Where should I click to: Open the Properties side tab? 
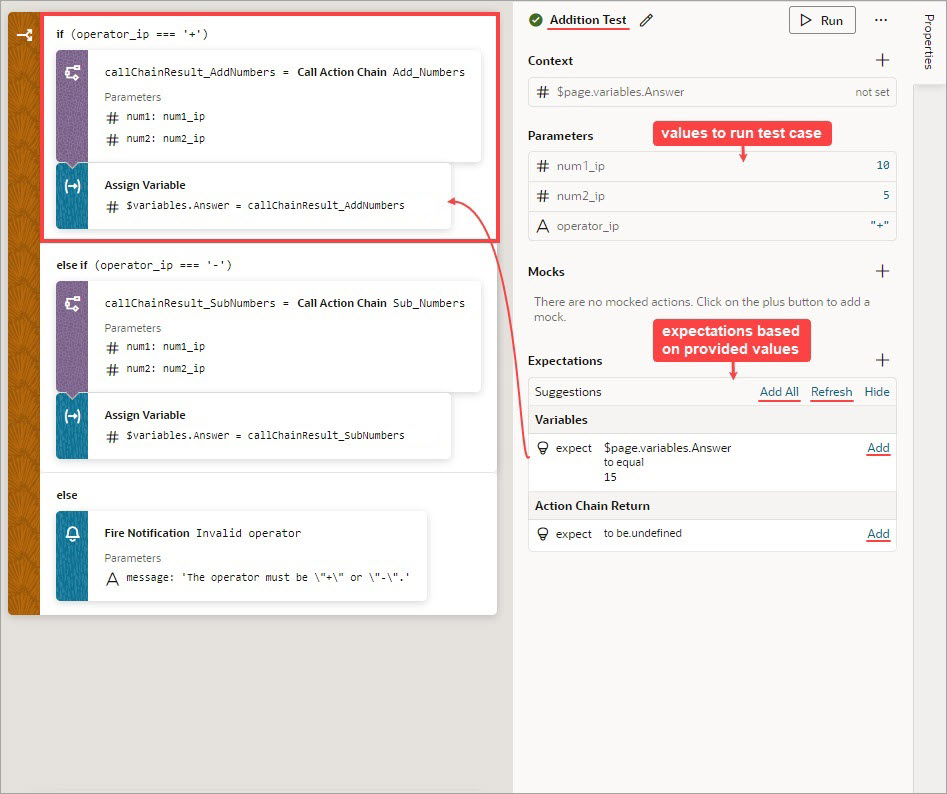point(929,42)
